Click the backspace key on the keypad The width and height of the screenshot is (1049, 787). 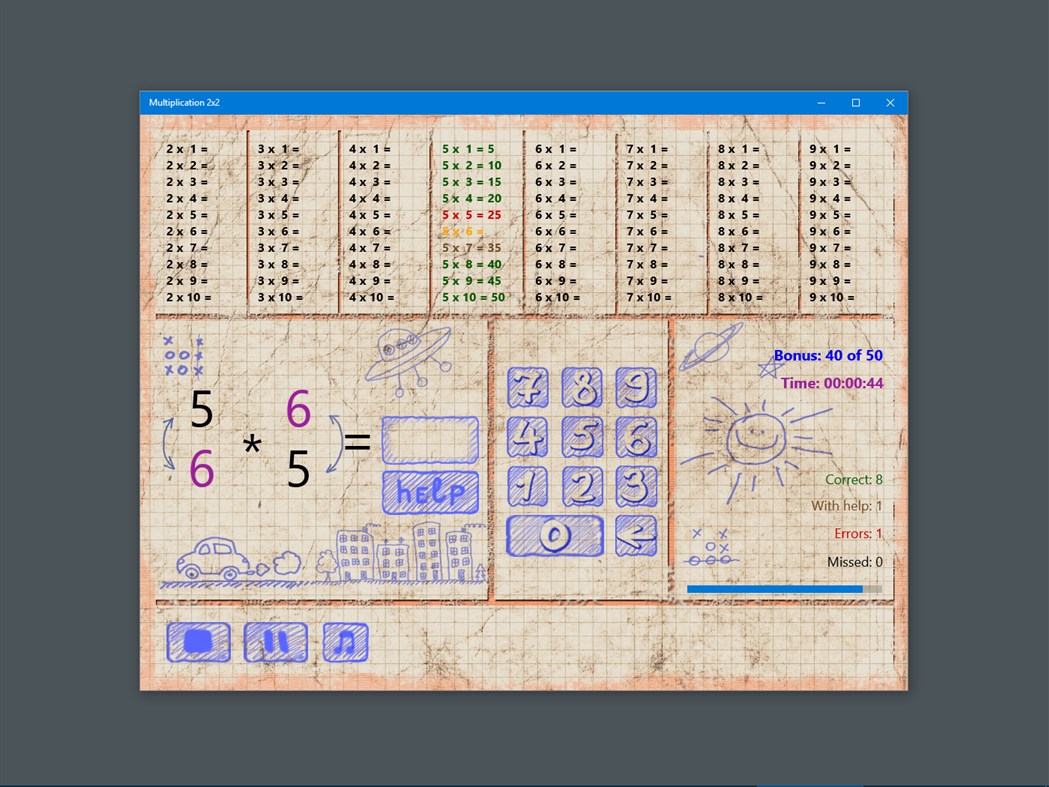coord(638,537)
